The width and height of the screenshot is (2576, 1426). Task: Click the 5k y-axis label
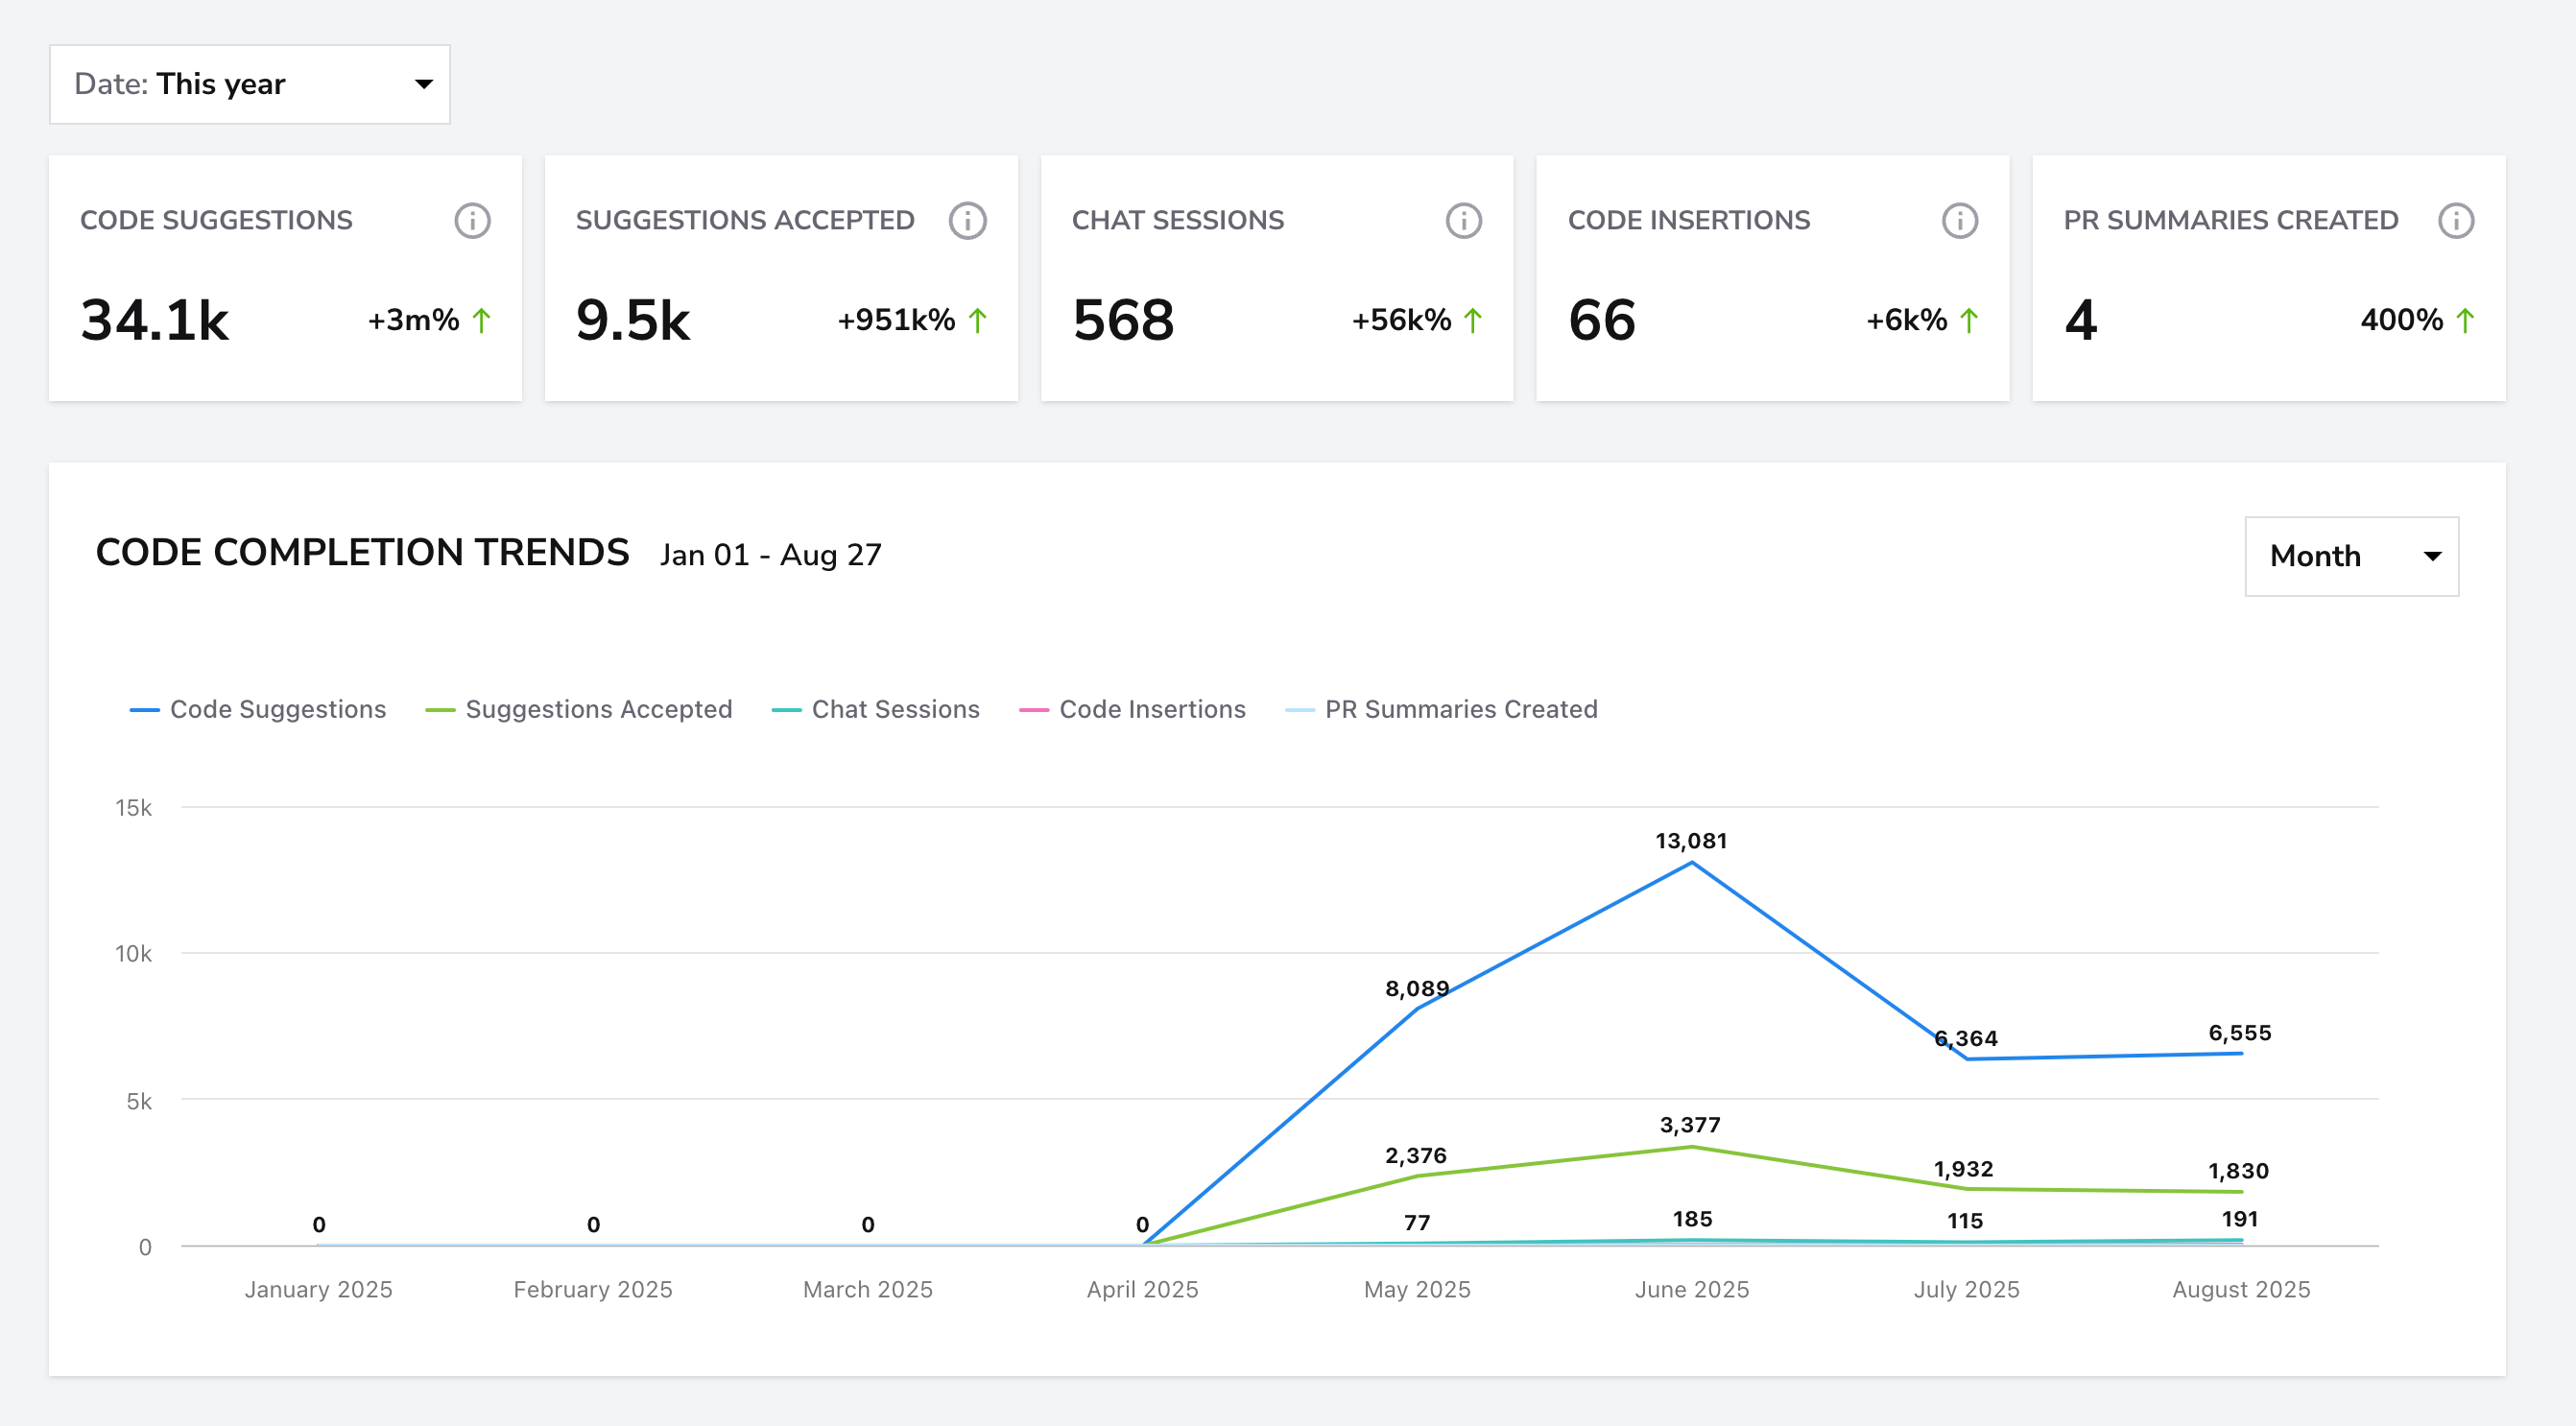pyautogui.click(x=139, y=1102)
